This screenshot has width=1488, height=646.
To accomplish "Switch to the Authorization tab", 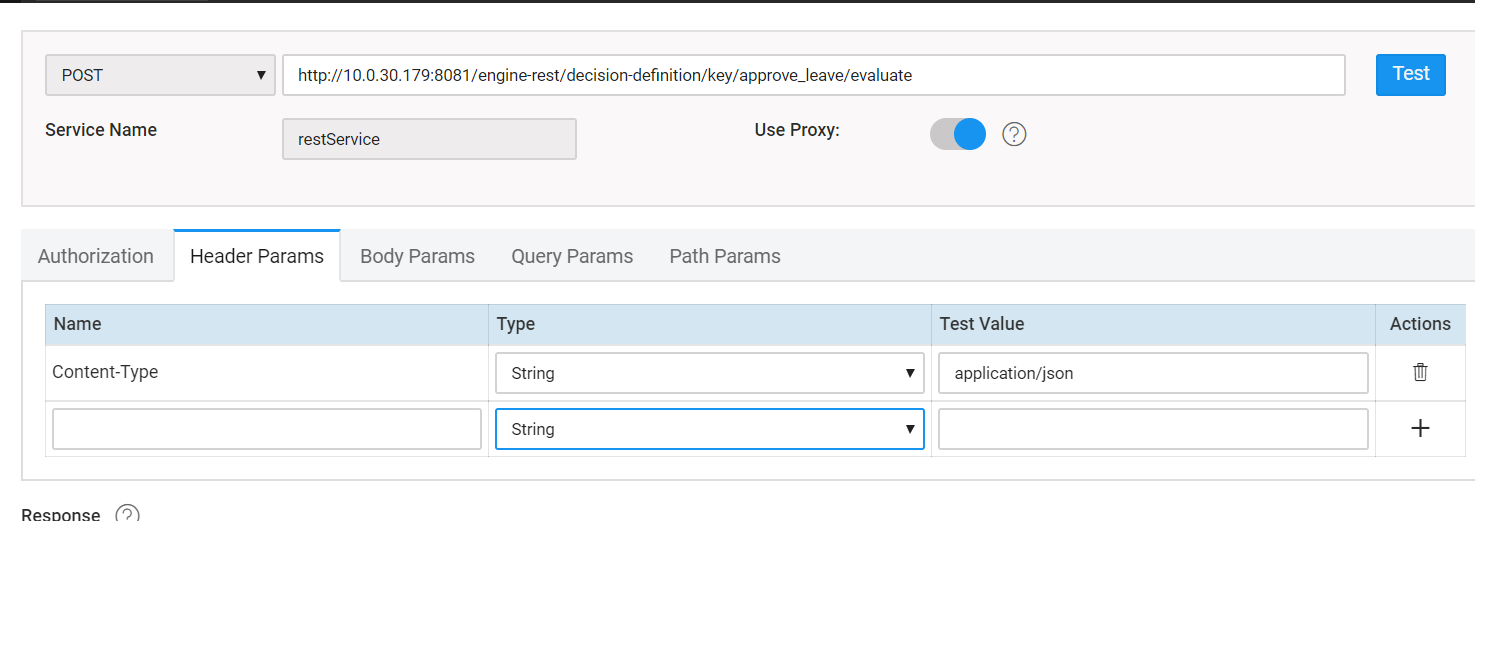I will tap(96, 256).
